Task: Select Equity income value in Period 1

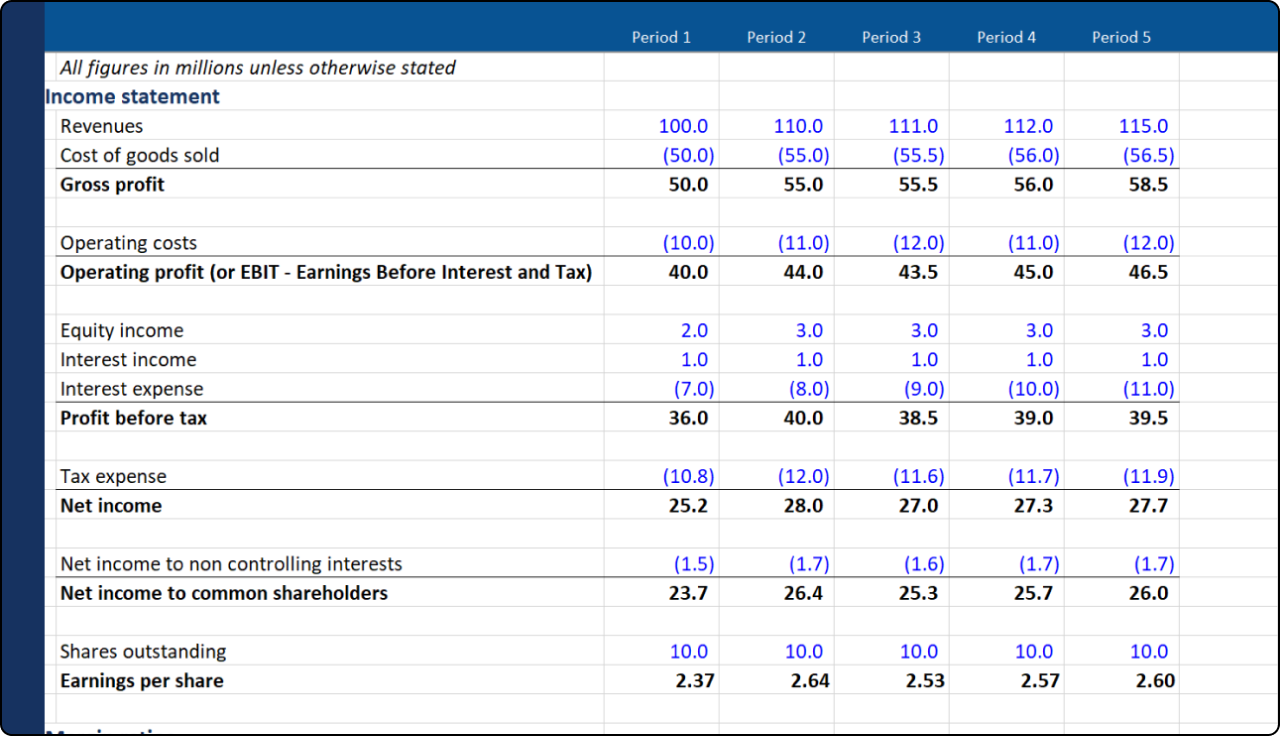Action: click(694, 330)
